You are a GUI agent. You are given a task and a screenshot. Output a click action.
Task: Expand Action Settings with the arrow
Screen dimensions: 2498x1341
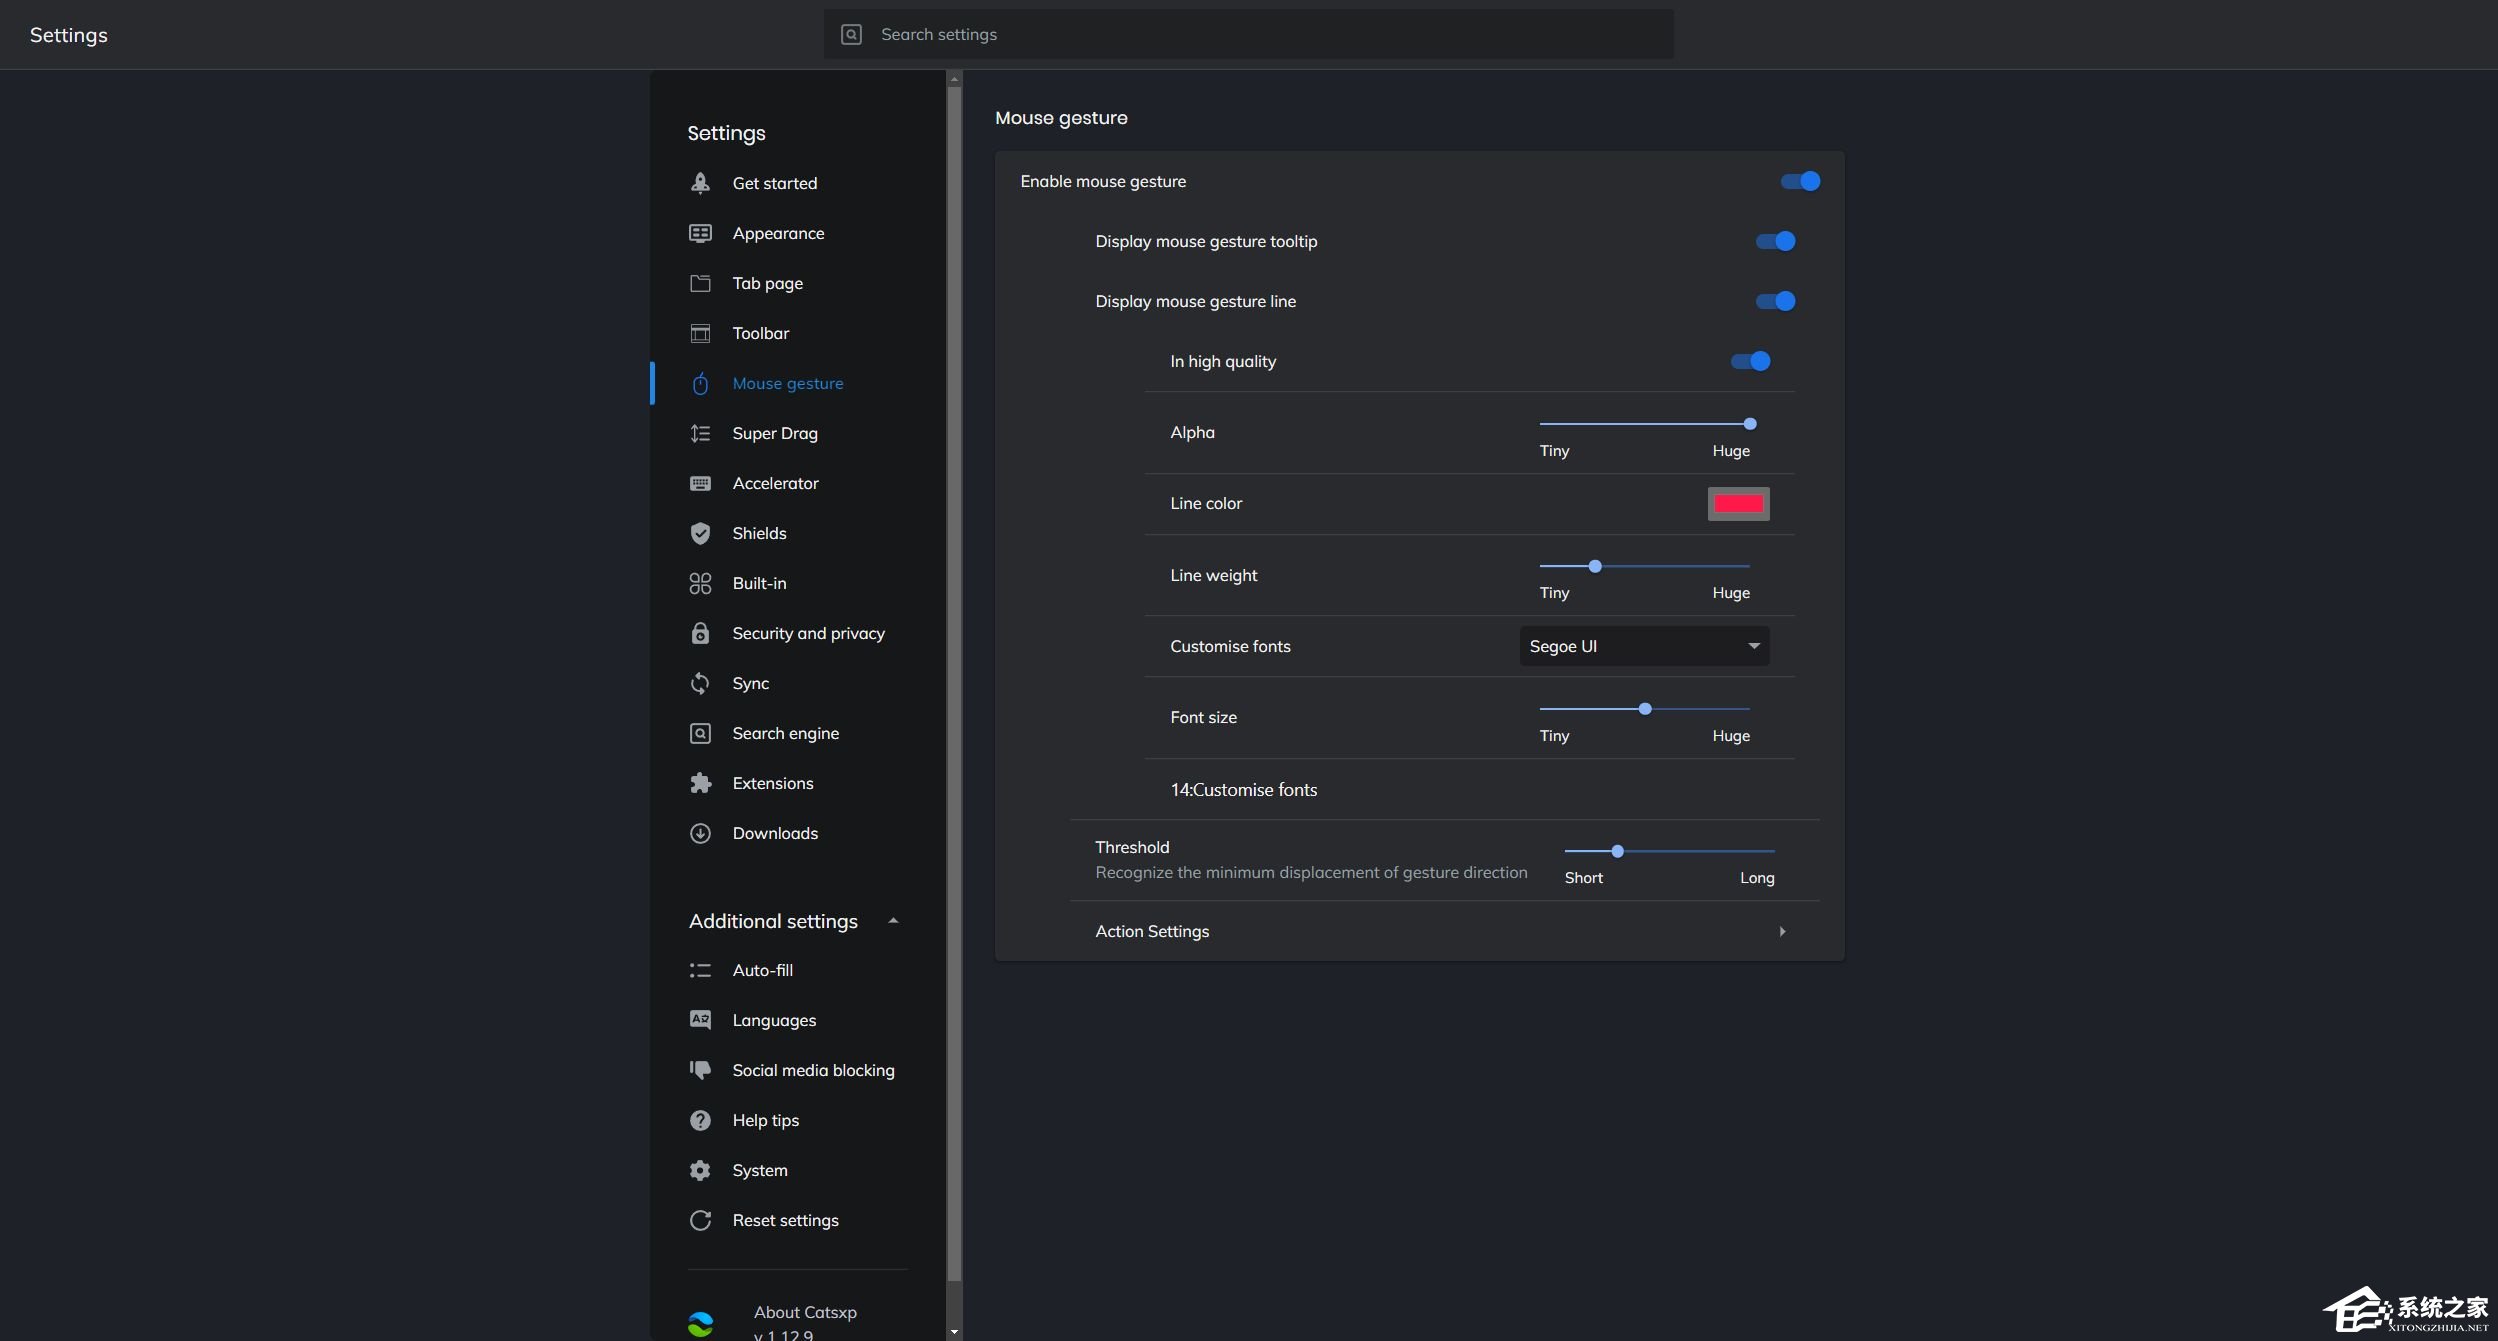click(1782, 931)
